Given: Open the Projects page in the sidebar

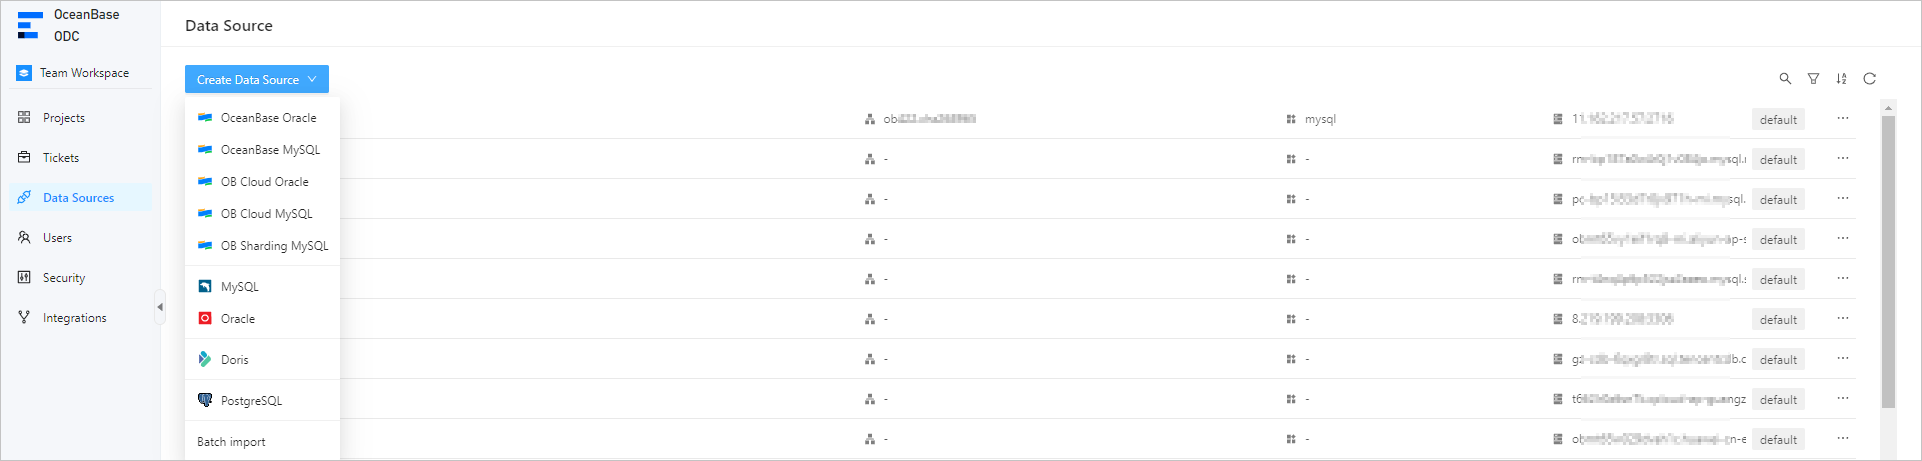Looking at the screenshot, I should [64, 118].
